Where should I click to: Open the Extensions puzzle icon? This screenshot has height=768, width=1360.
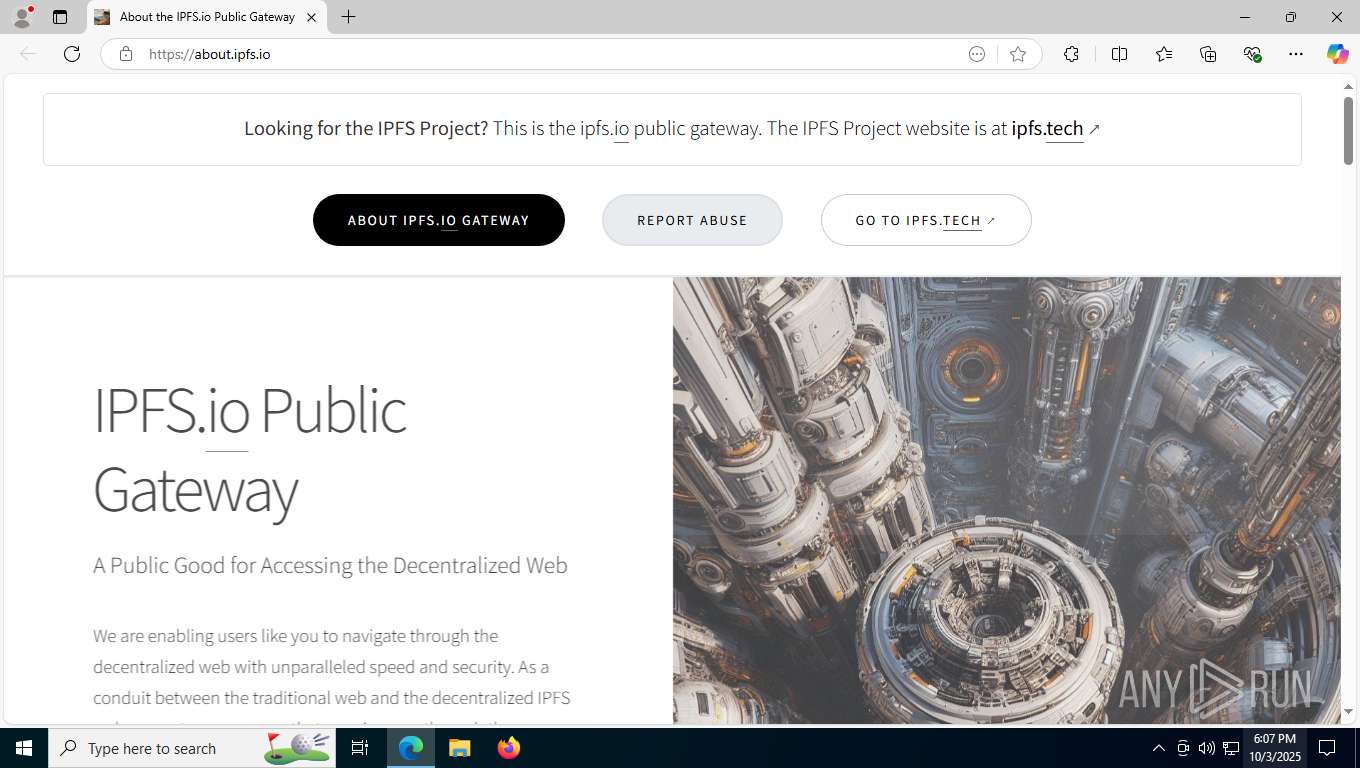pyautogui.click(x=1071, y=54)
